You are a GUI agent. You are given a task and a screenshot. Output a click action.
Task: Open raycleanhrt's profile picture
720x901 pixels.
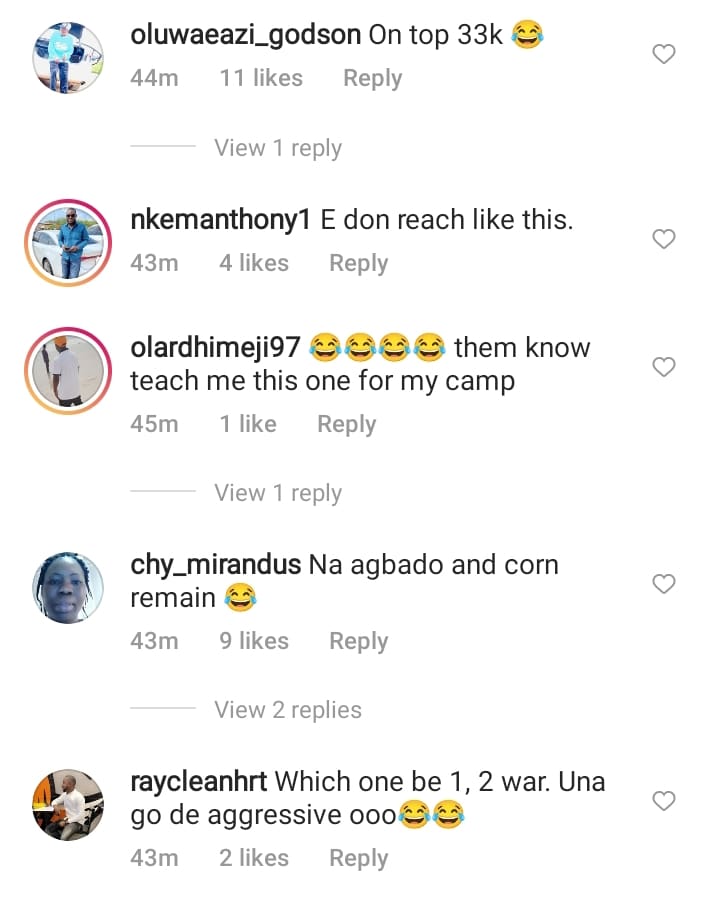coord(68,804)
